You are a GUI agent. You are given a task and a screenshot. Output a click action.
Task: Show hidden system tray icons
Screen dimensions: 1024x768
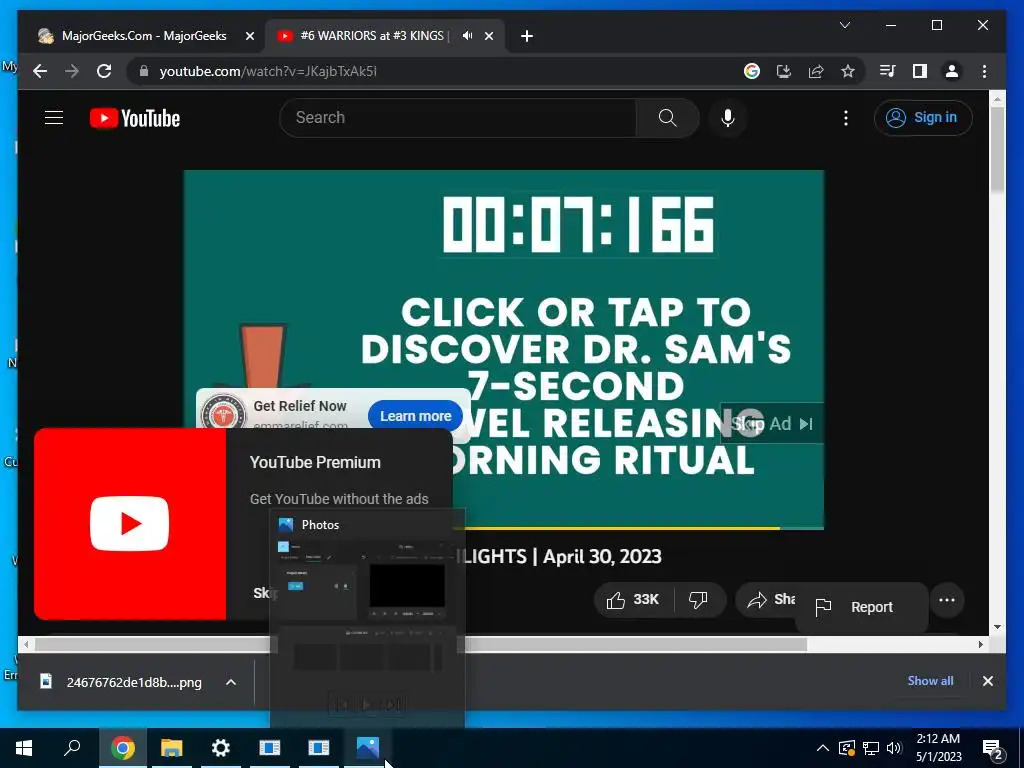click(x=822, y=748)
